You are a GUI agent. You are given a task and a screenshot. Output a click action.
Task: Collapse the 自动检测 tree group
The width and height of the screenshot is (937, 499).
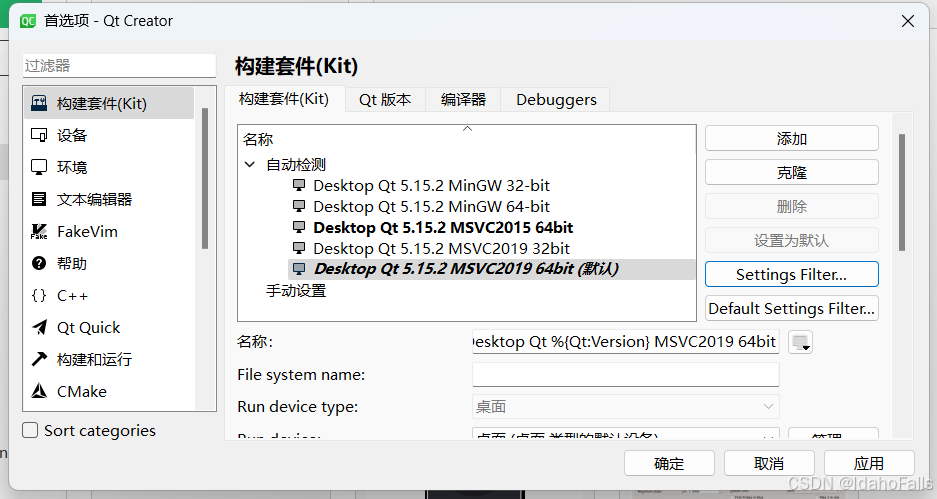click(x=250, y=164)
